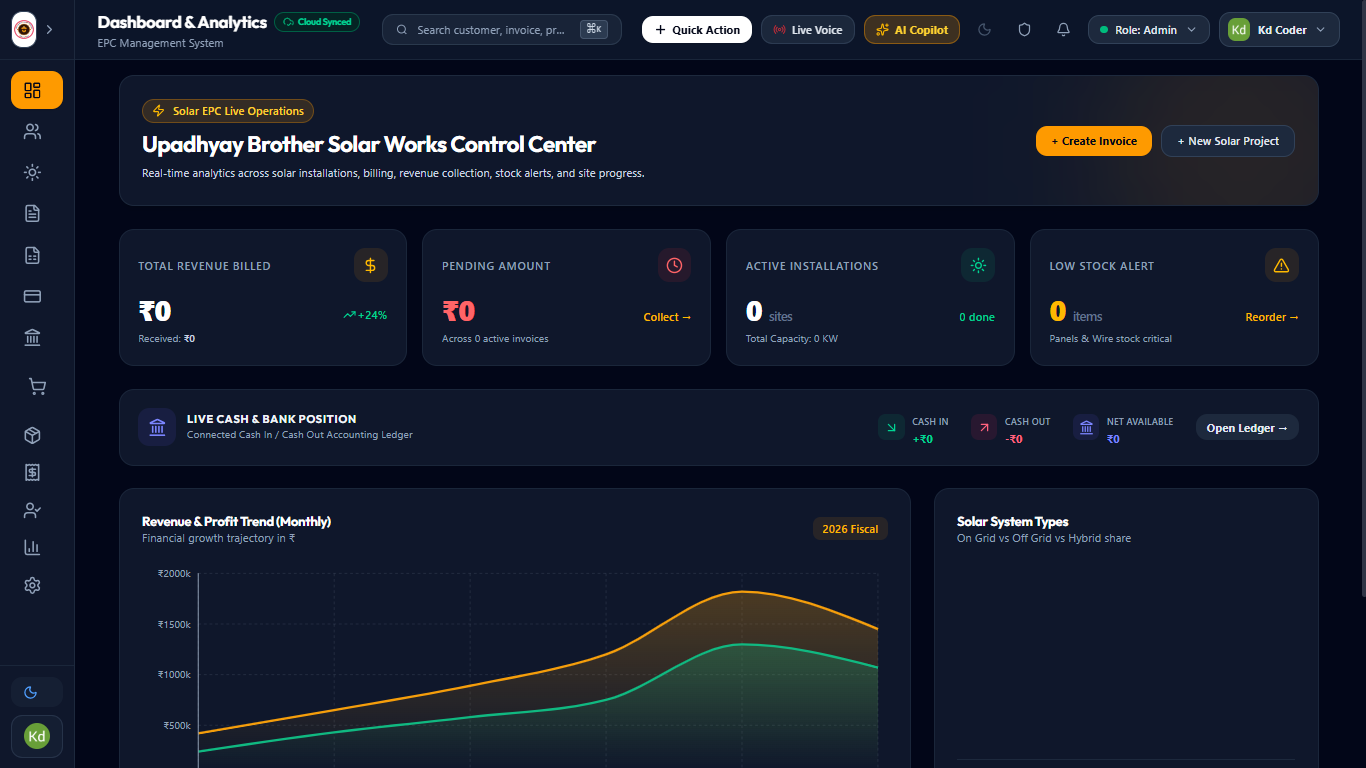The width and height of the screenshot is (1366, 768).
Task: Open the solar projects sun sidebar icon
Action: [x=32, y=172]
